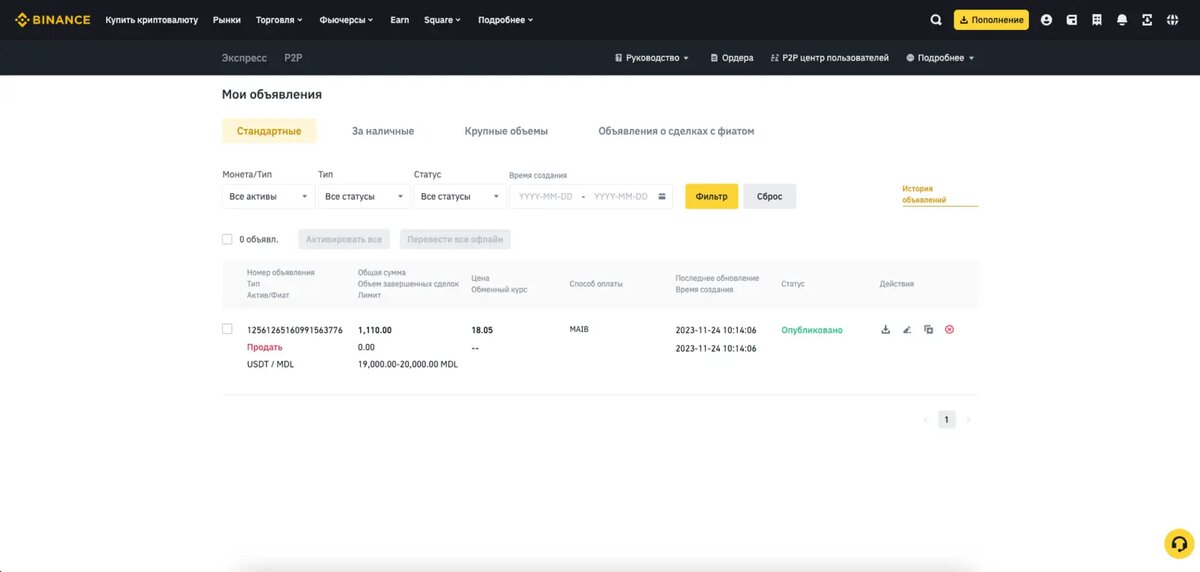Click the globe language icon
Screen dimensions: 1200x572
click(x=1172, y=20)
